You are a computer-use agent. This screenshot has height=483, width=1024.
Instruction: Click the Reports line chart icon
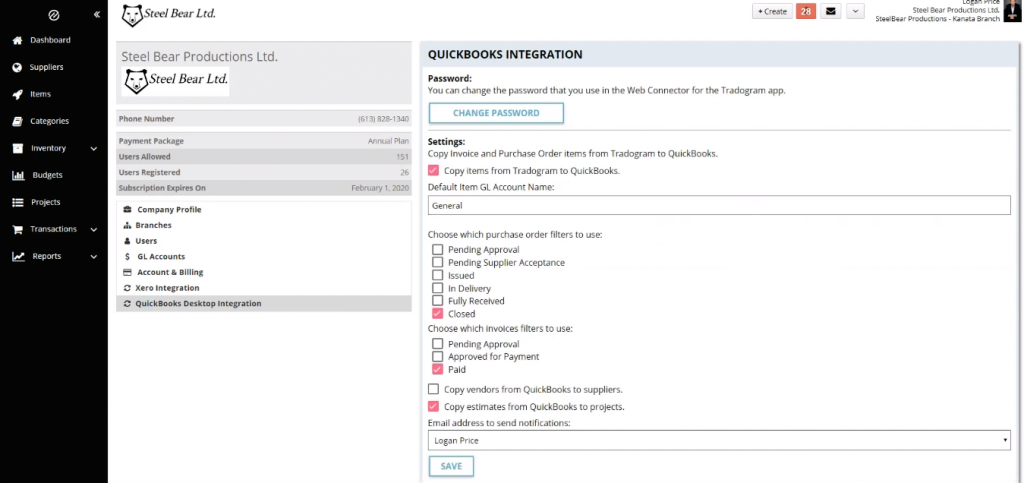tap(18, 257)
